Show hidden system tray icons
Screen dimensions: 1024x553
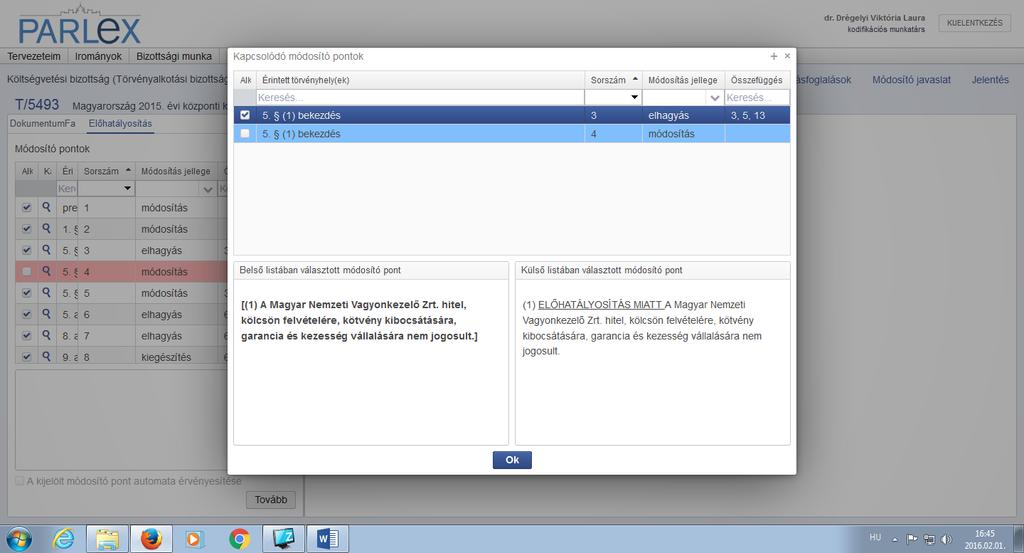[x=895, y=539]
